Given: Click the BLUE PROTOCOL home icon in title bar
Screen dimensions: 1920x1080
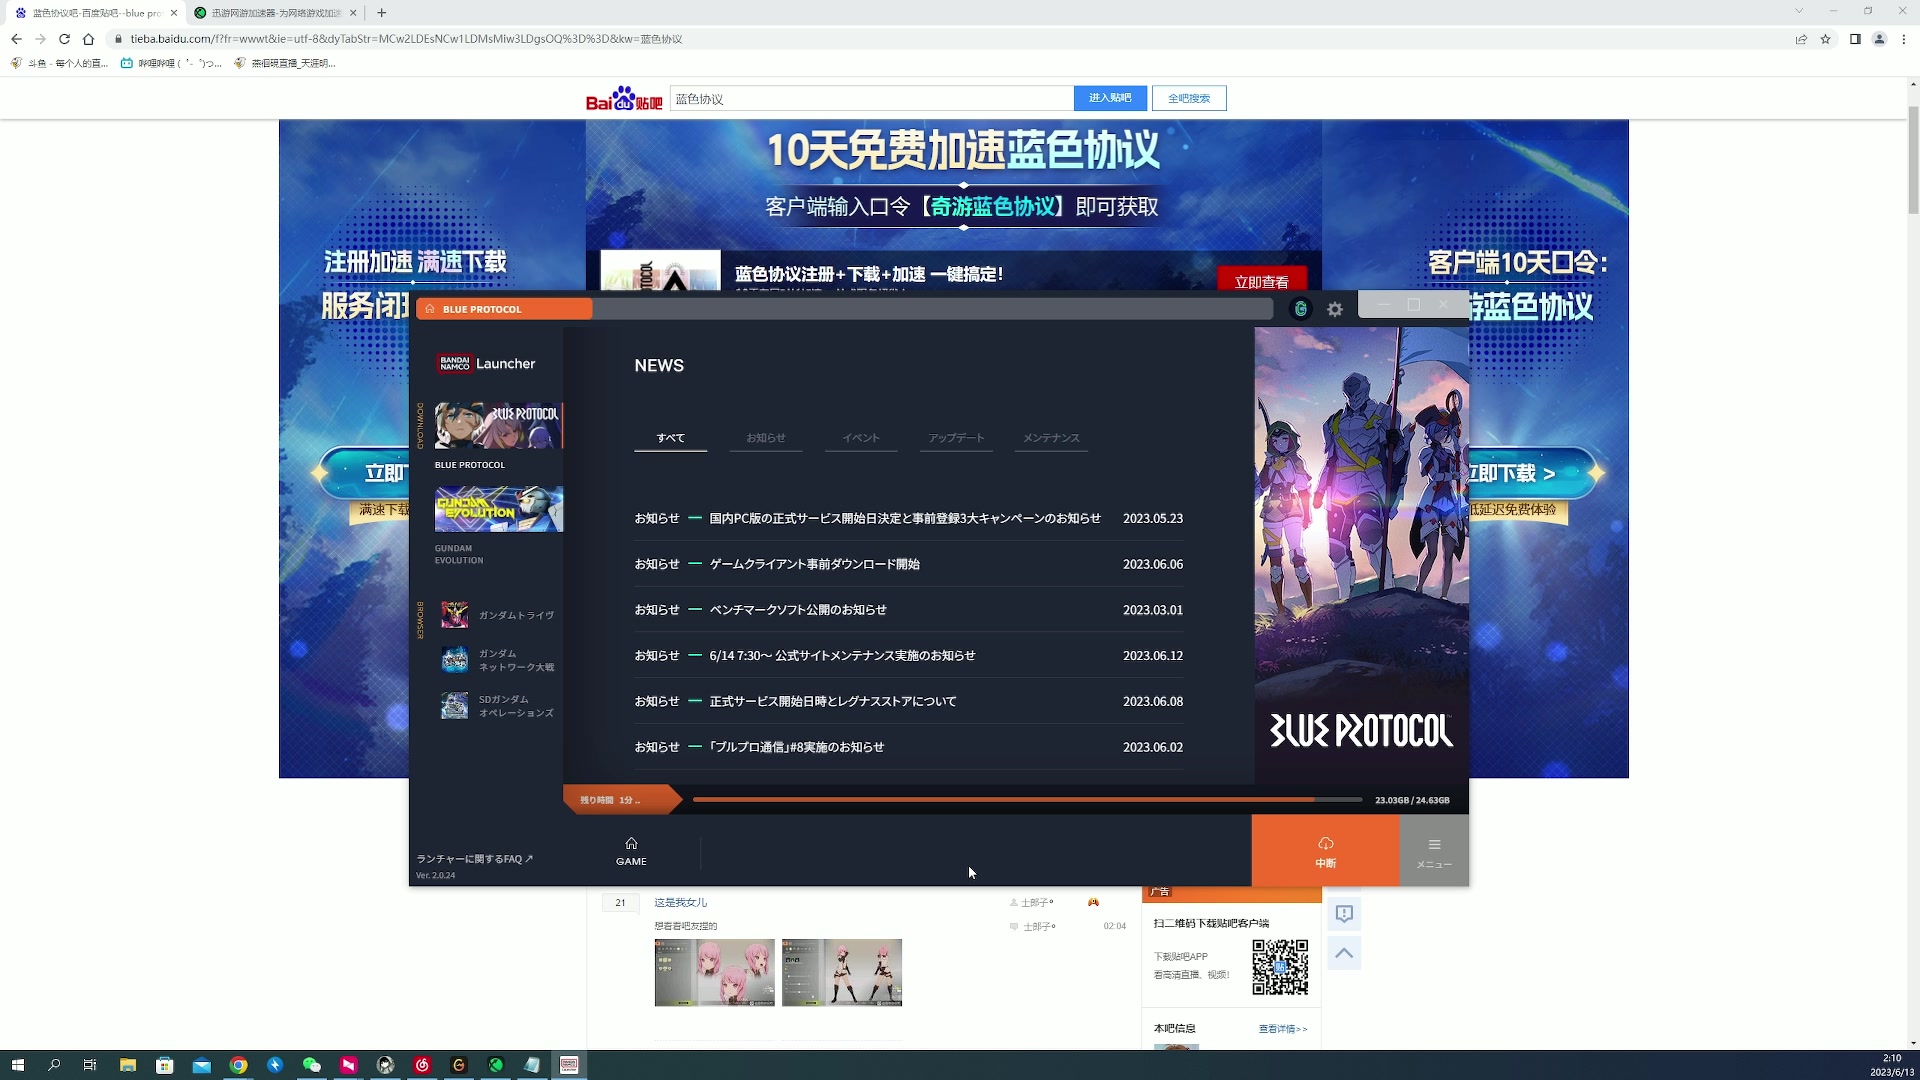Looking at the screenshot, I should (x=429, y=309).
